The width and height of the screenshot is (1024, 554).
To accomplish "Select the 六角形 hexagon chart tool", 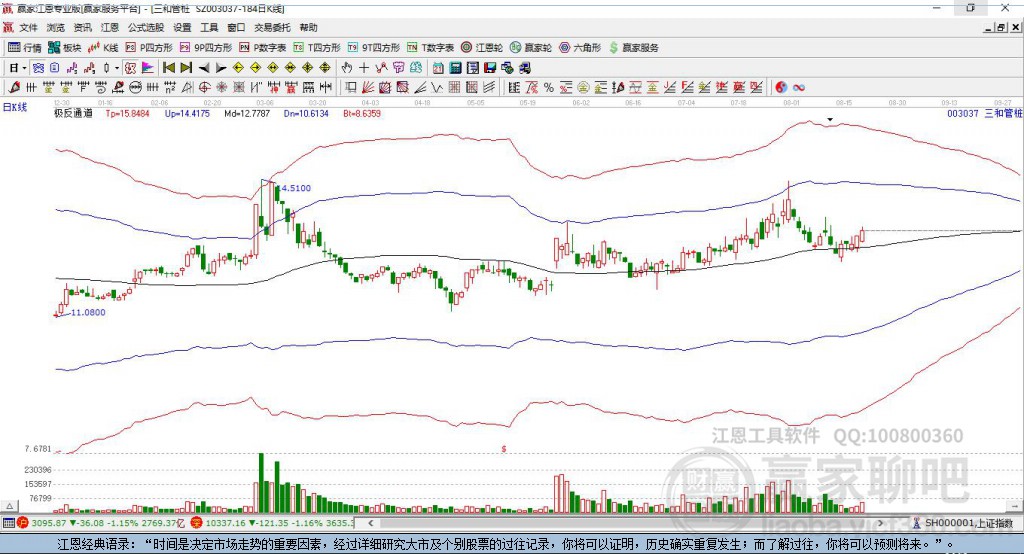I will pyautogui.click(x=580, y=48).
